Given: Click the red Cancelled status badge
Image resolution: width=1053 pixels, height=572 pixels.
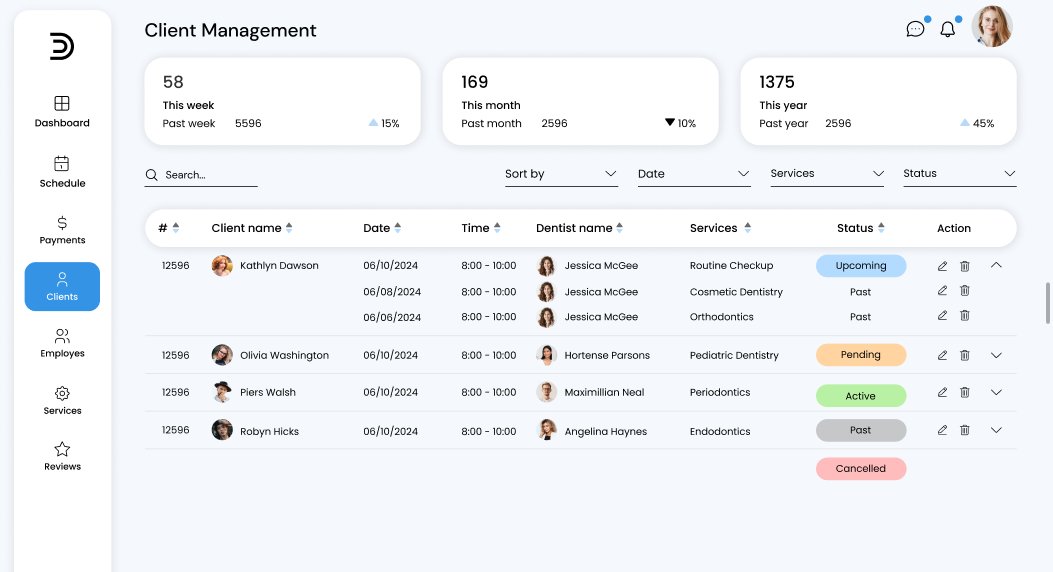Looking at the screenshot, I should point(860,468).
